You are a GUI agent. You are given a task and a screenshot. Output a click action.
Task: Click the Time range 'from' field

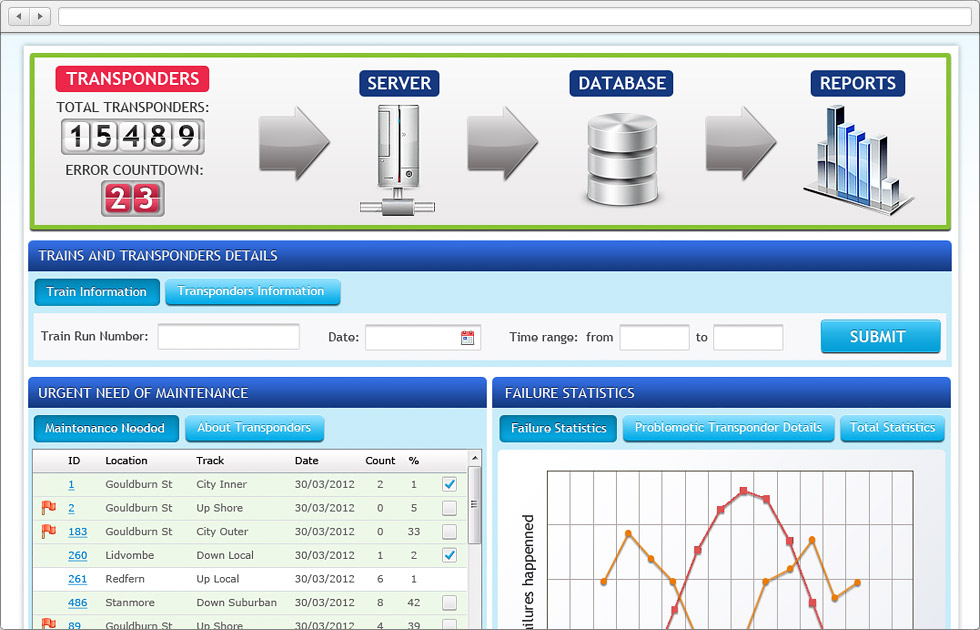[x=654, y=338]
